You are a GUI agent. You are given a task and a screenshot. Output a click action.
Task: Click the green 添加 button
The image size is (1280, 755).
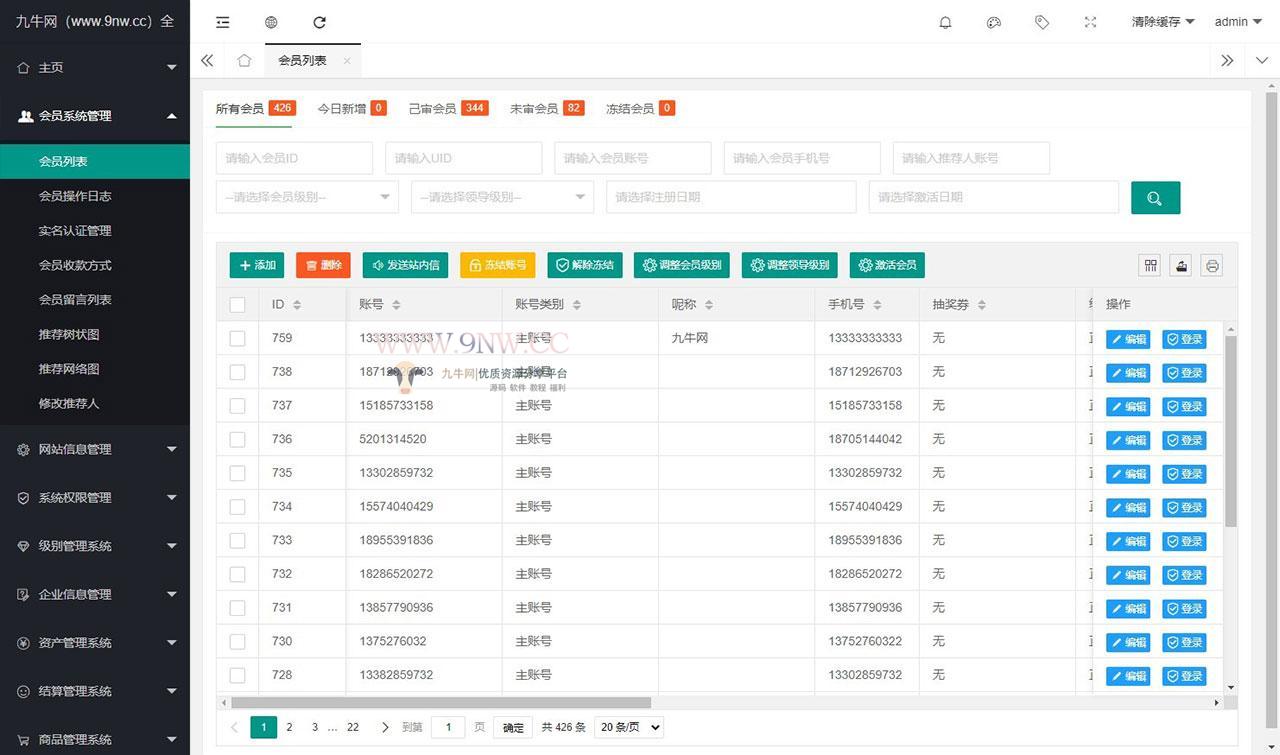257,265
